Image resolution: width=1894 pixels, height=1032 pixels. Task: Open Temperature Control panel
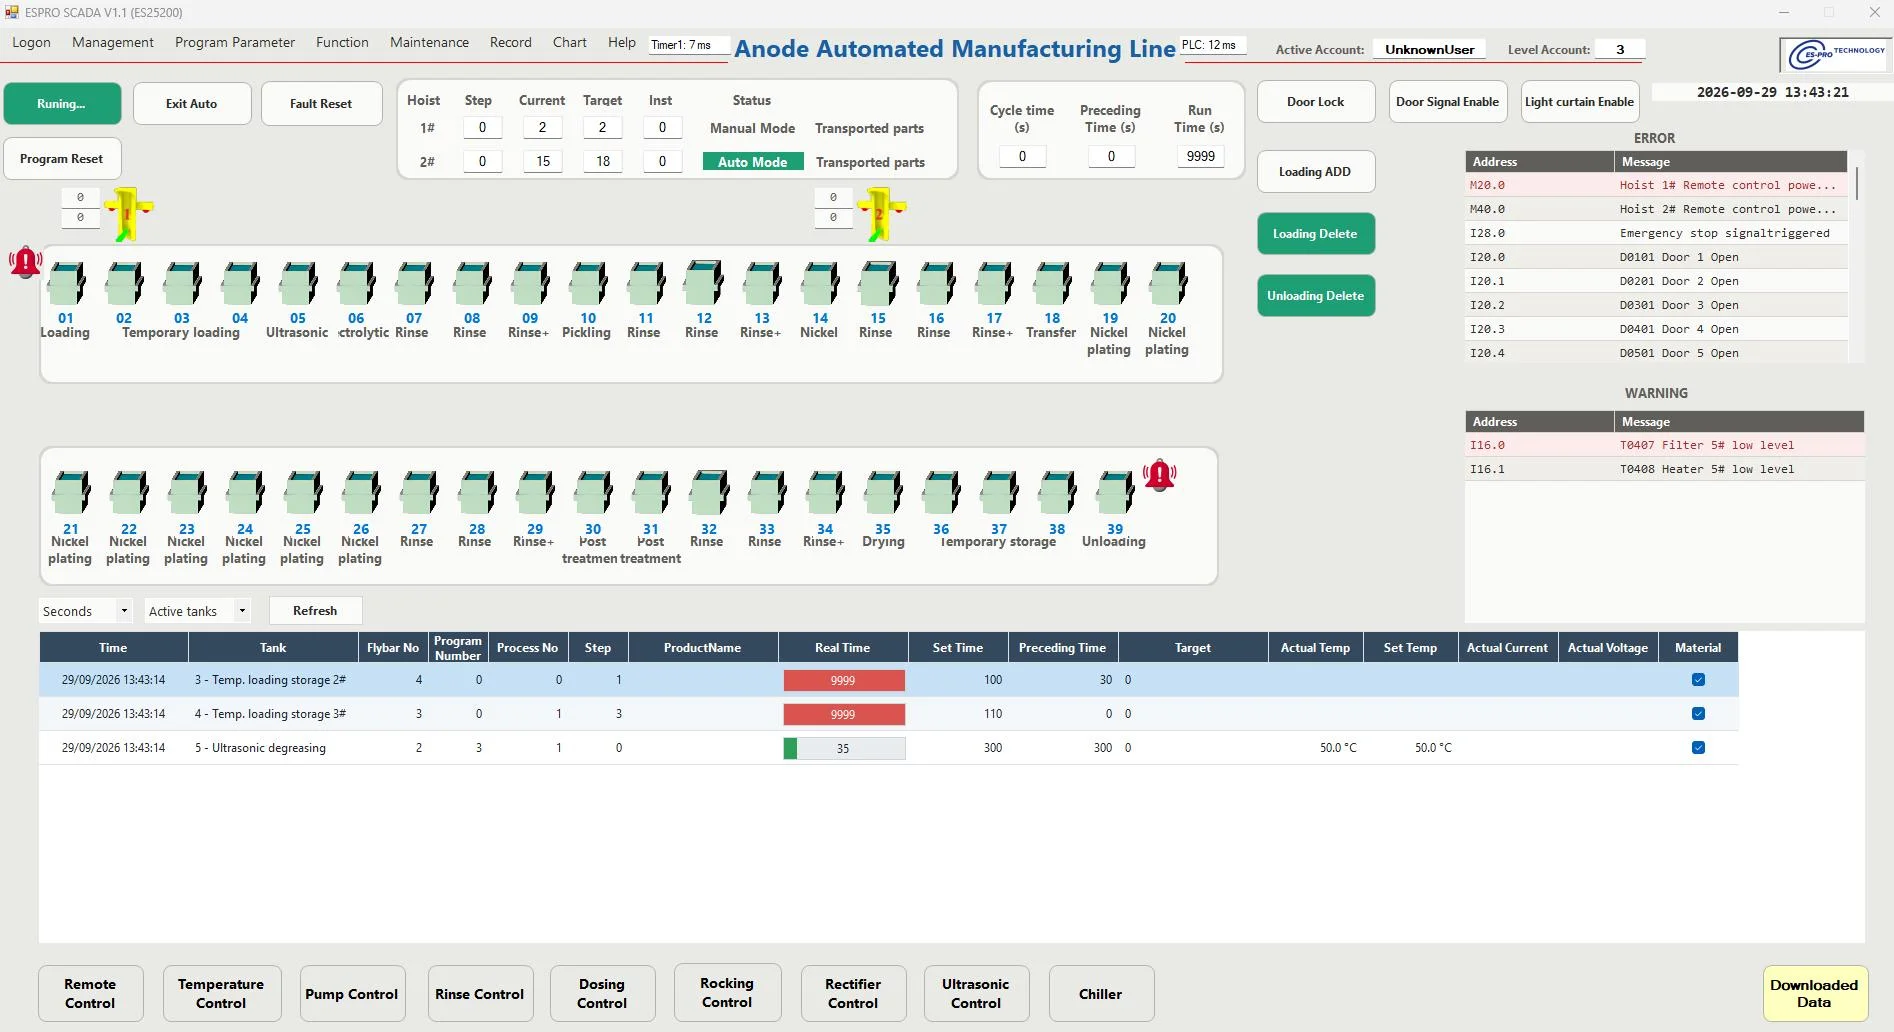point(221,994)
